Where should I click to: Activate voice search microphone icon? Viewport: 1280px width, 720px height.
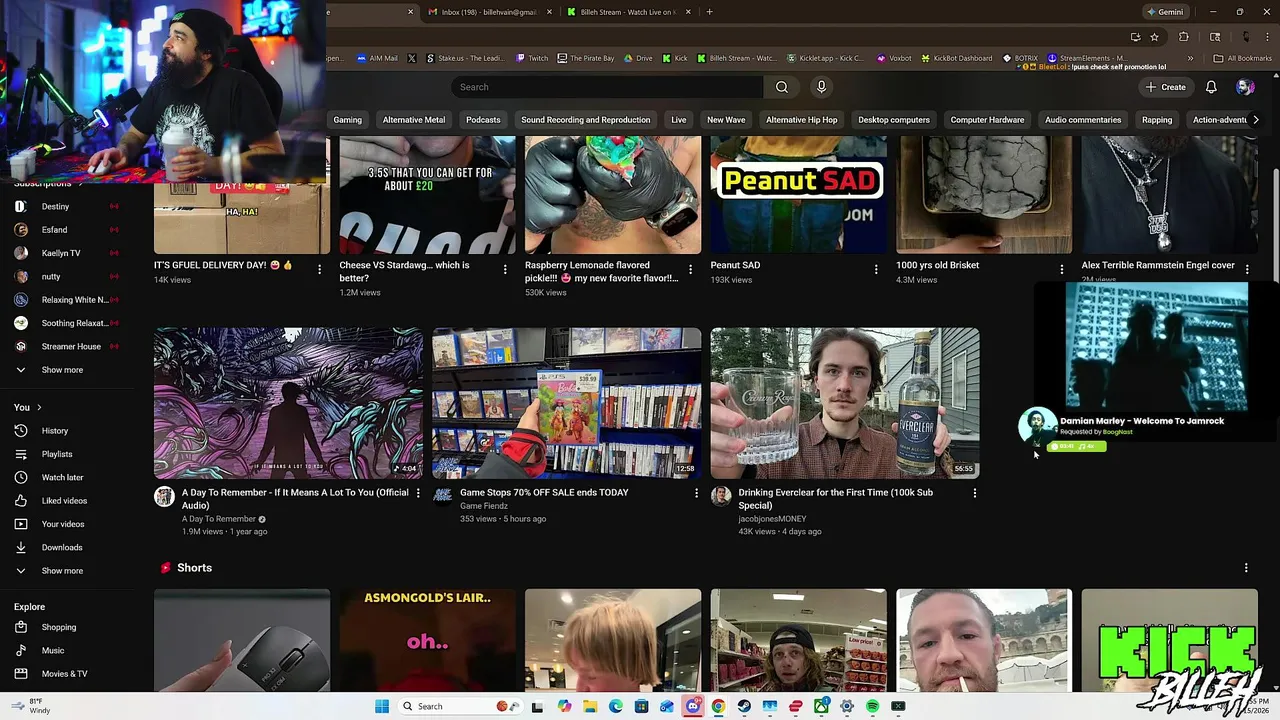click(821, 87)
